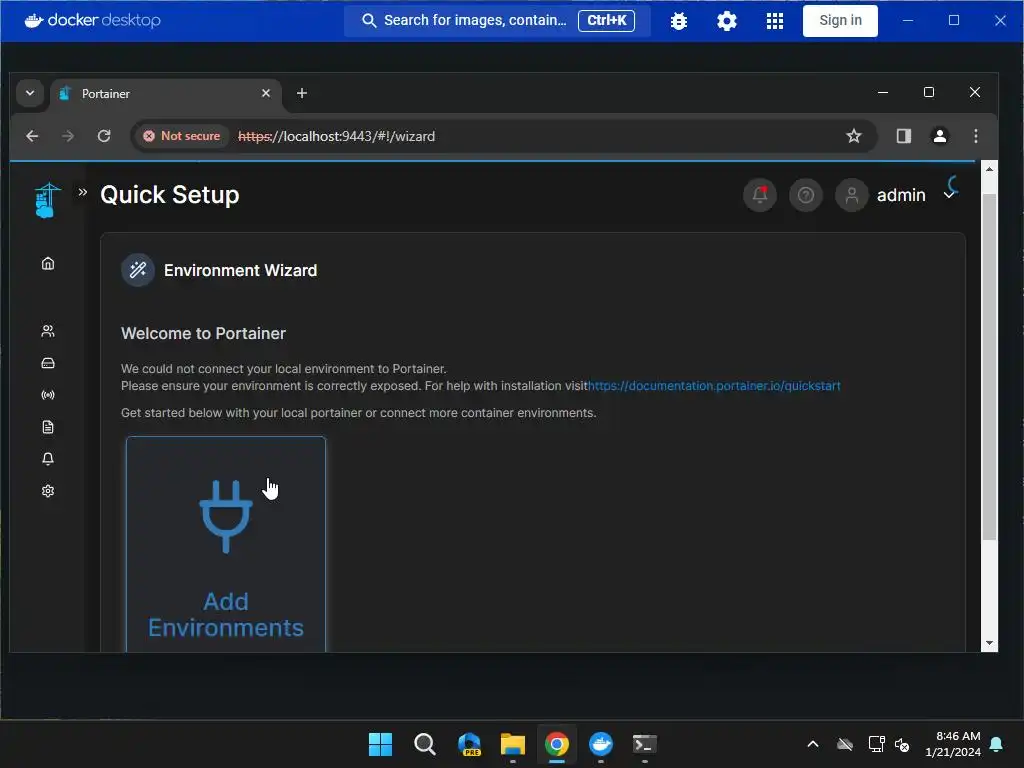Screen dimensions: 1024x768
Task: Open header notifications bell with red dot
Action: 760,195
